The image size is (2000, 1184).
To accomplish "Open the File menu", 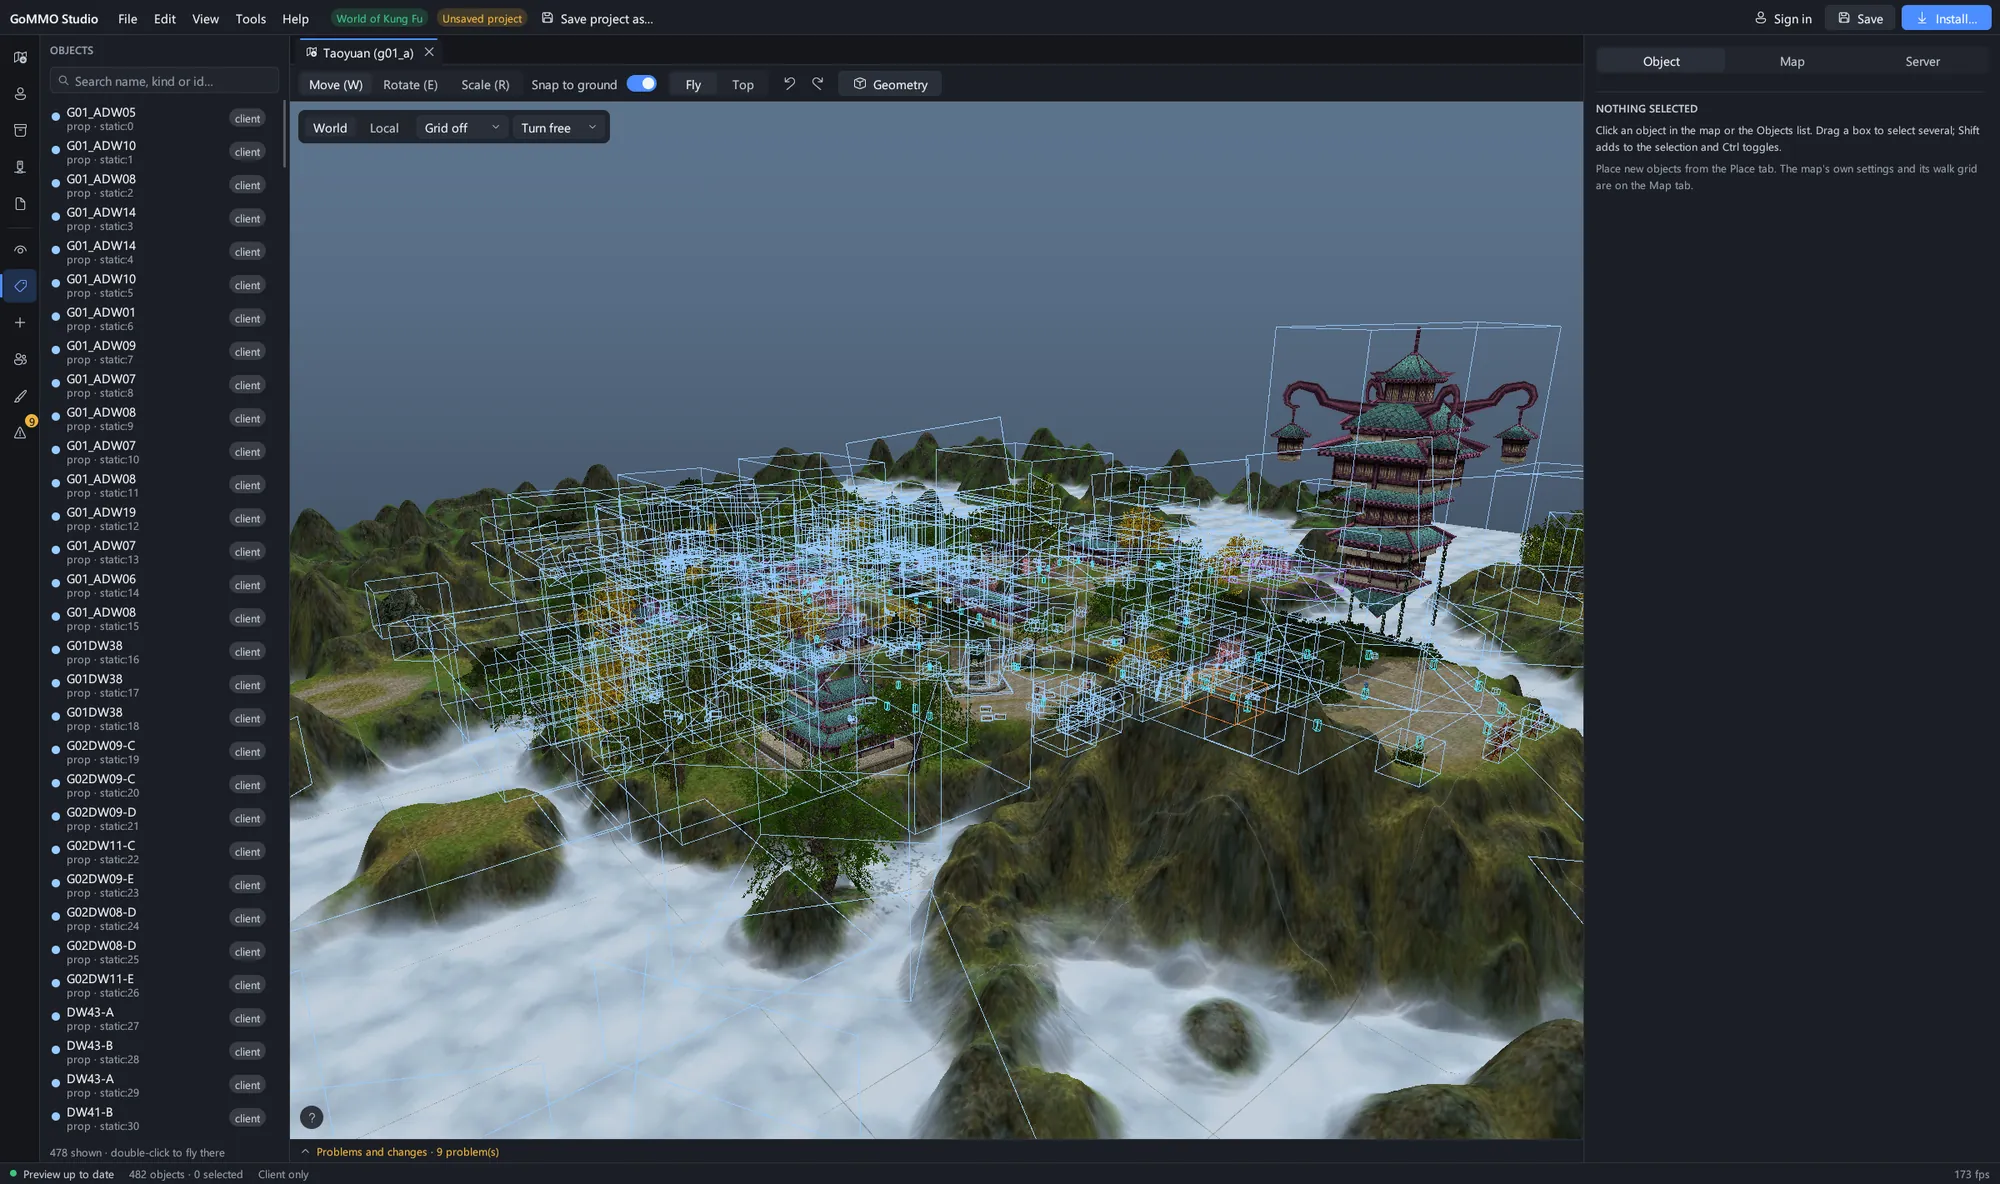I will coord(128,19).
